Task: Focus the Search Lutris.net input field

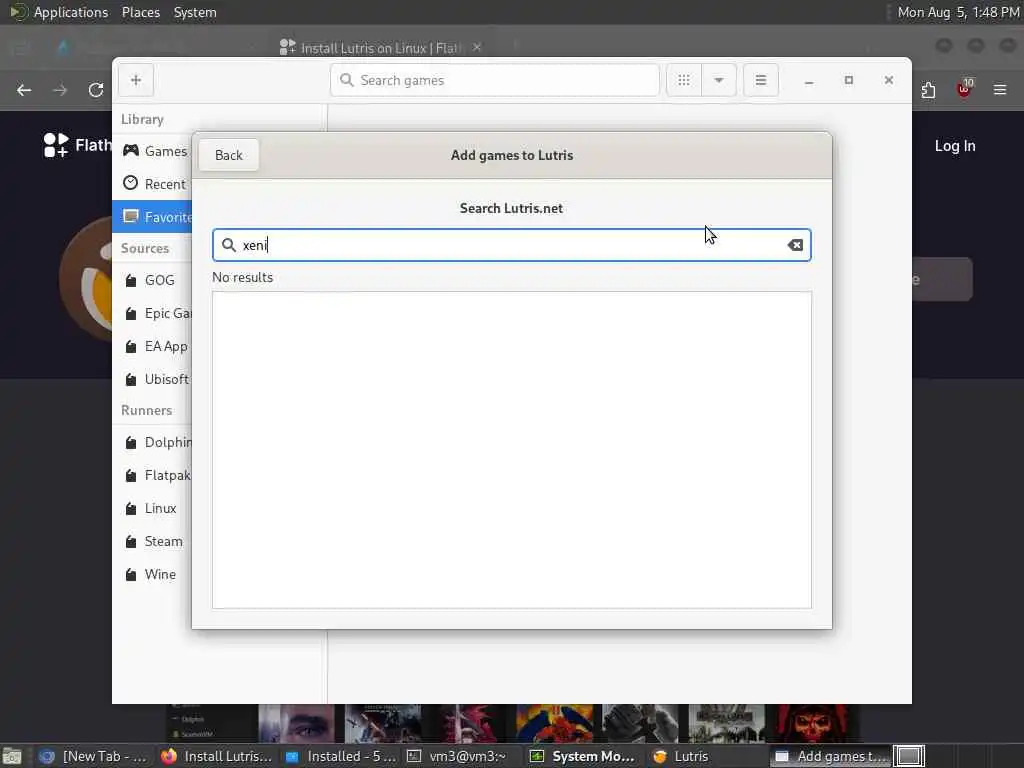Action: (511, 245)
